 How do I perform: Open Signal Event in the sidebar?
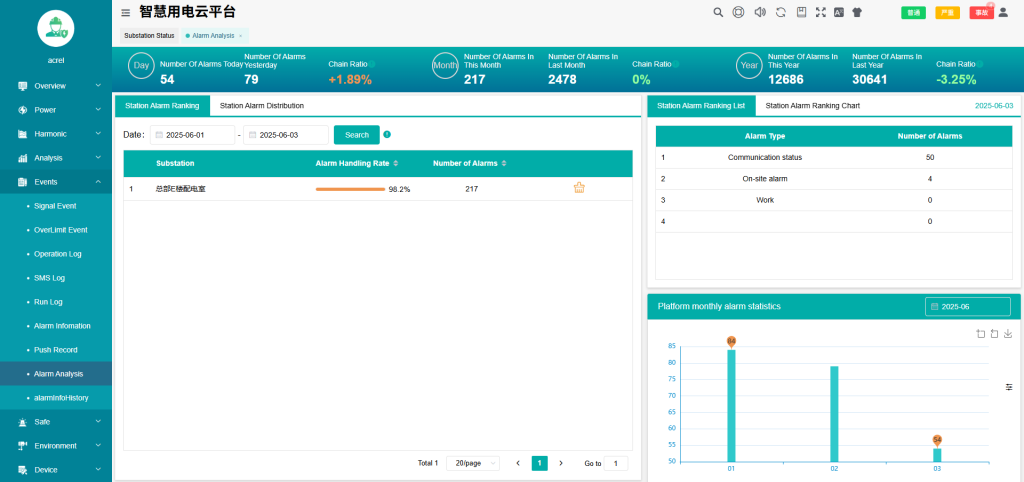[x=56, y=206]
